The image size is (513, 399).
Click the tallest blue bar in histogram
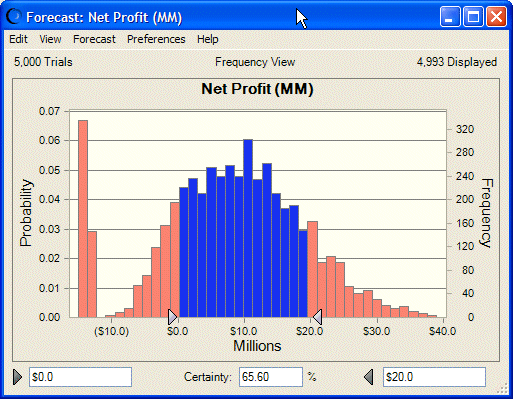tap(248, 228)
